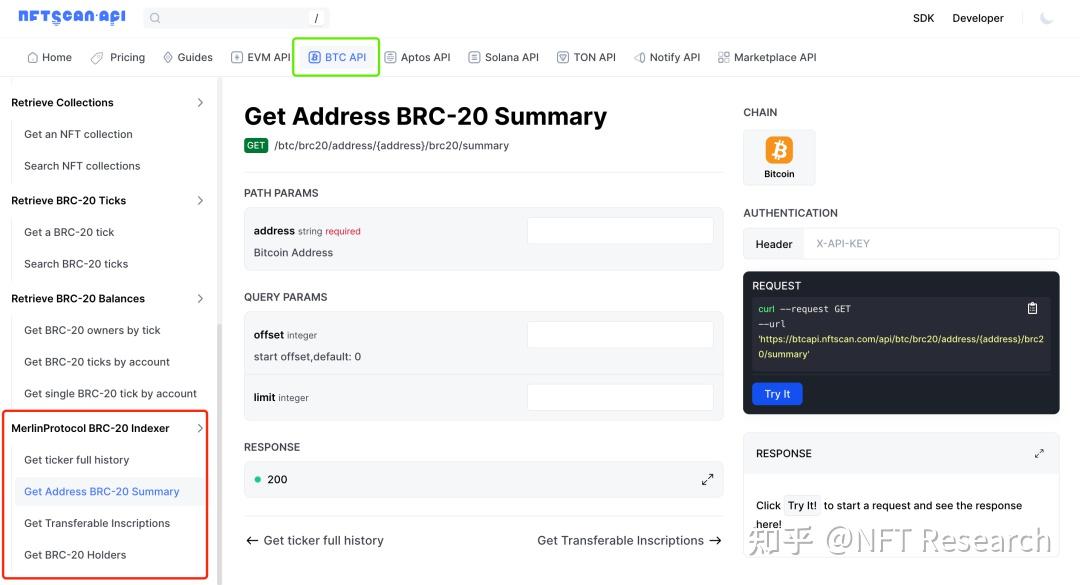Click the Marketplace API icon

click(723, 57)
